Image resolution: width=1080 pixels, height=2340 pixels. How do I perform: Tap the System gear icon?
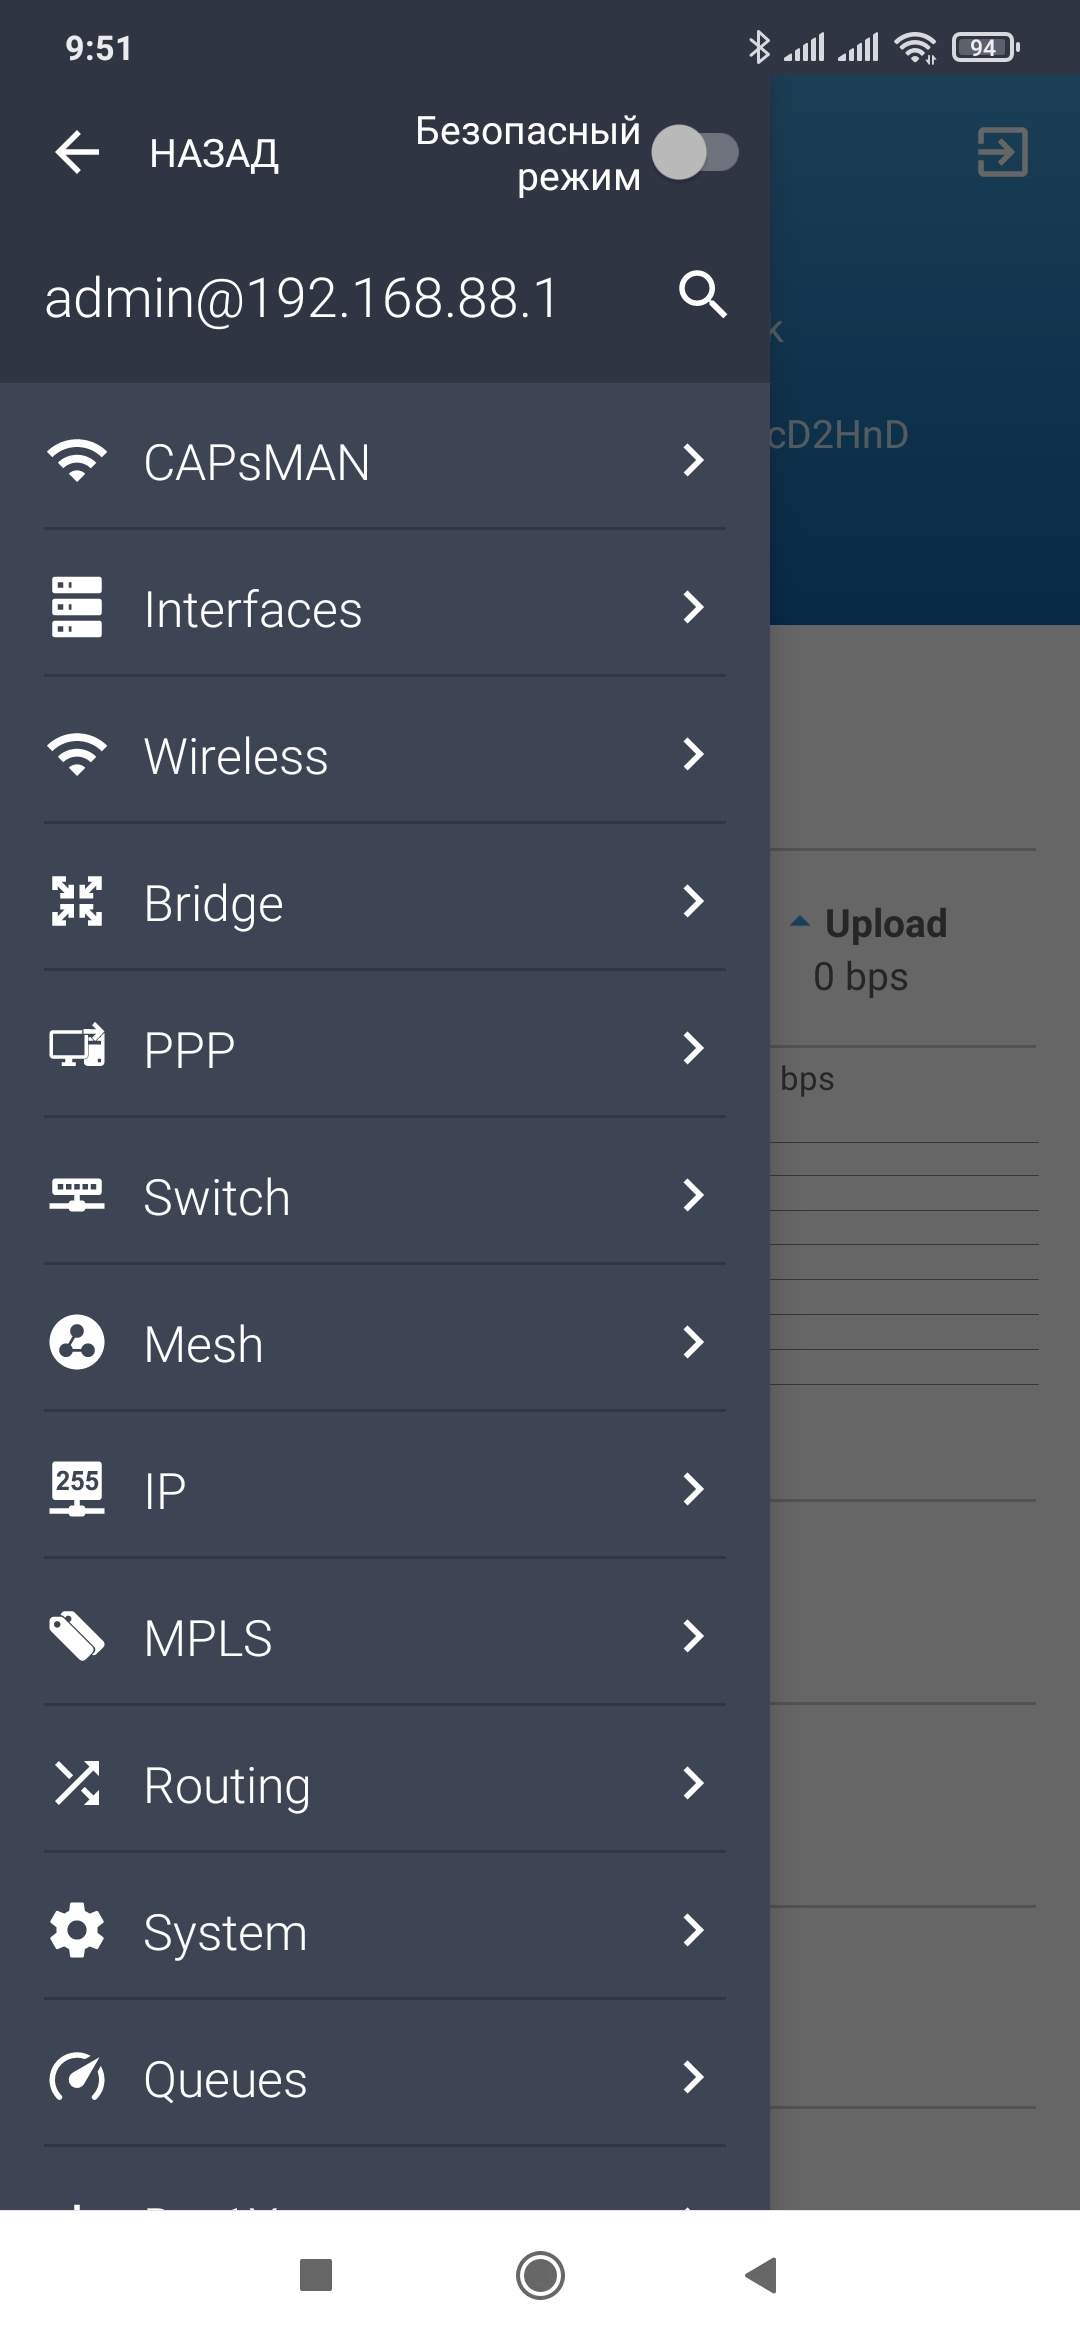(77, 1931)
